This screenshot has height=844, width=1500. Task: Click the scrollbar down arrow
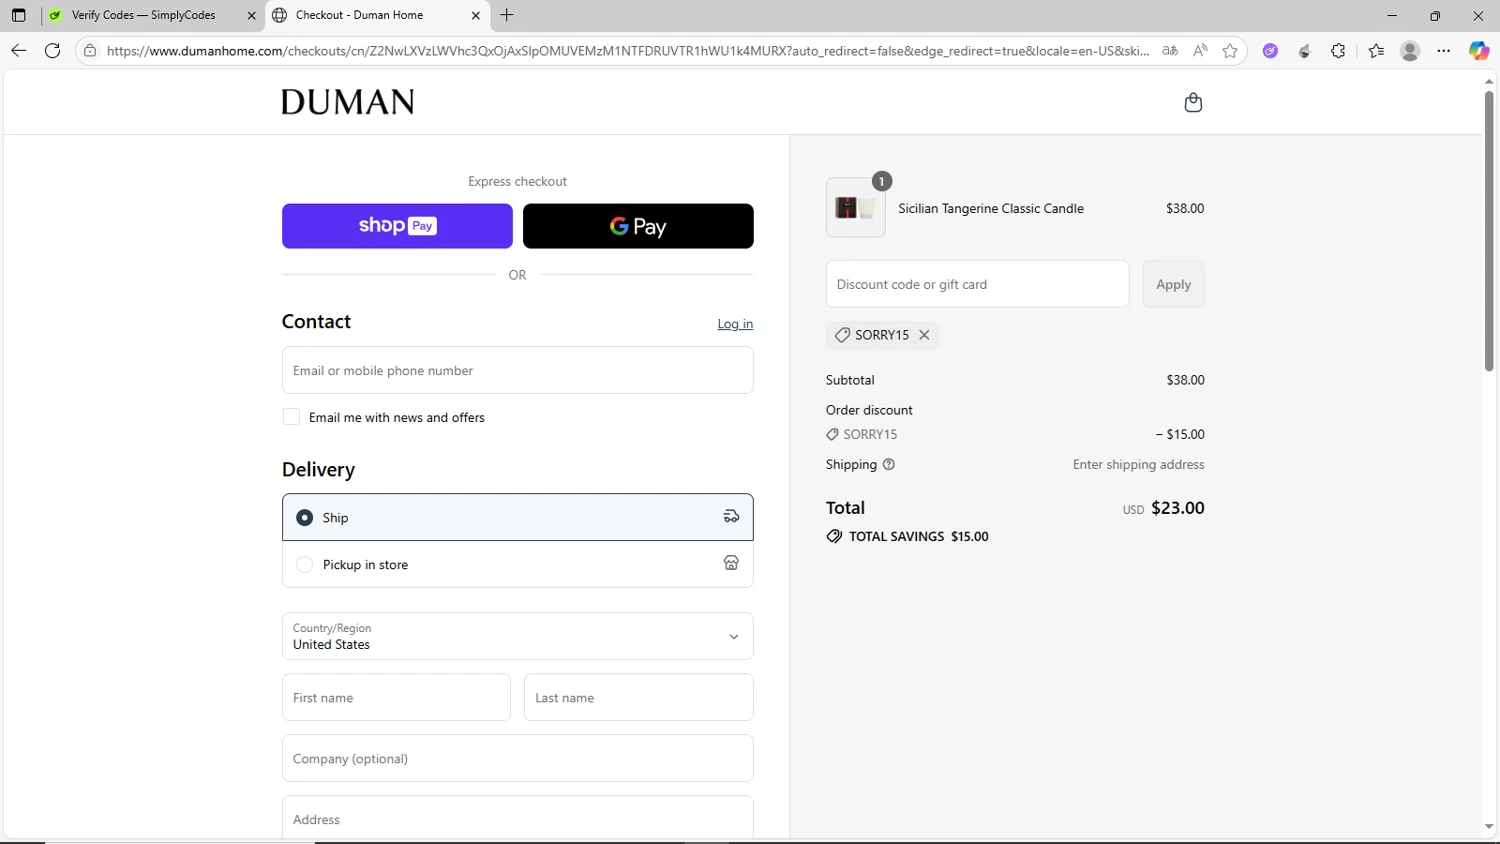tap(1489, 827)
